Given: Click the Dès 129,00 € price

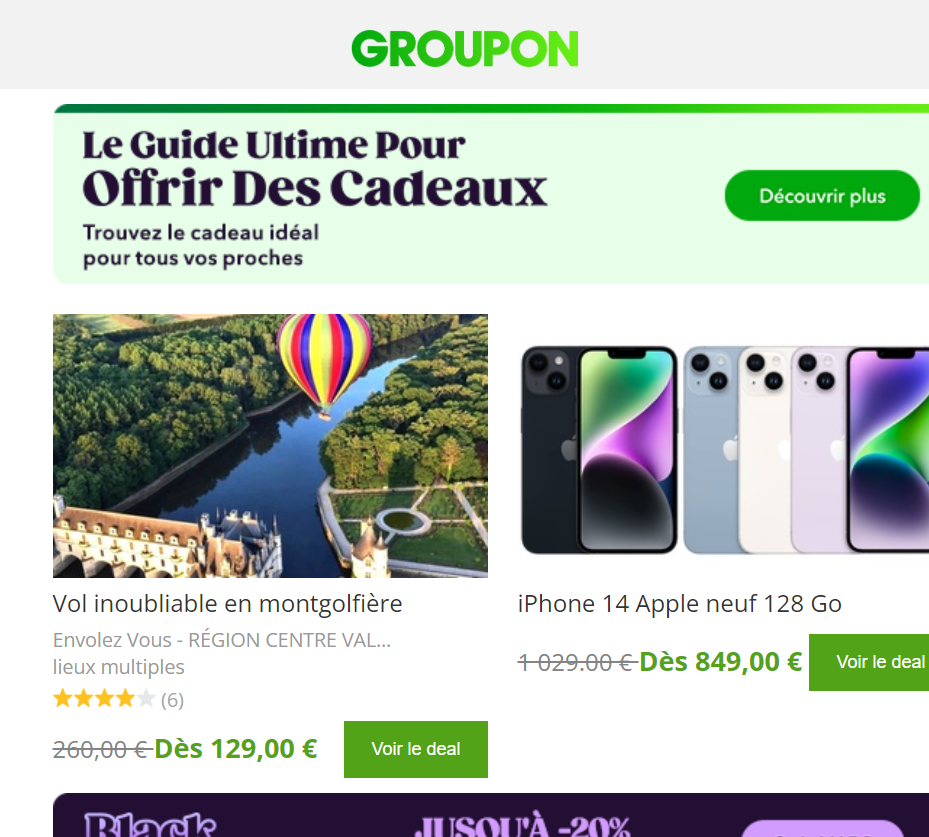Looking at the screenshot, I should 236,749.
